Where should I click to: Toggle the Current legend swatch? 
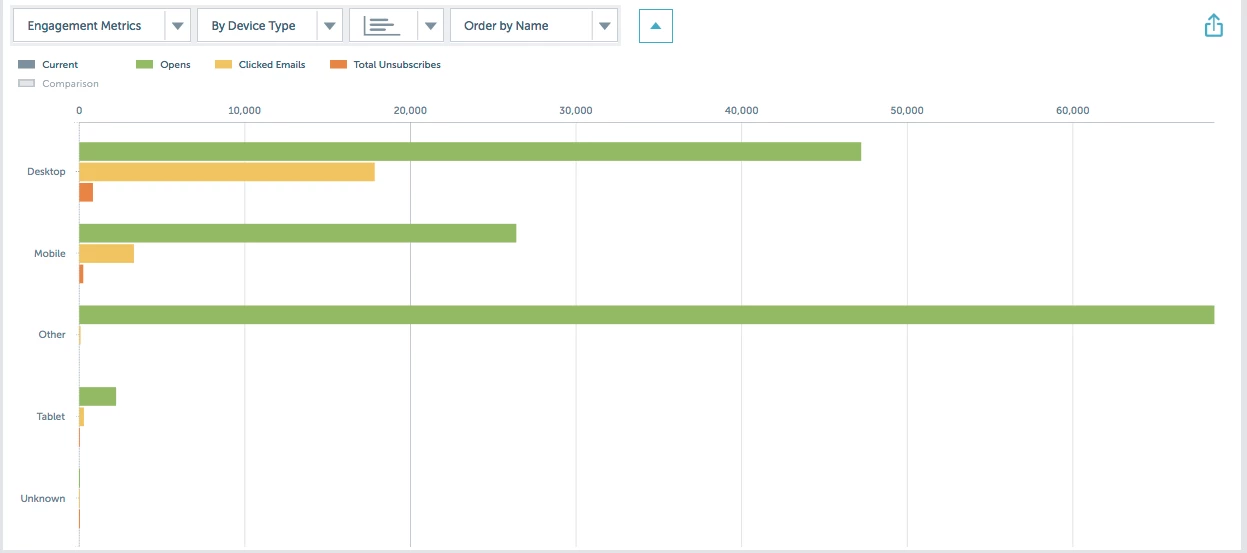(x=27, y=65)
